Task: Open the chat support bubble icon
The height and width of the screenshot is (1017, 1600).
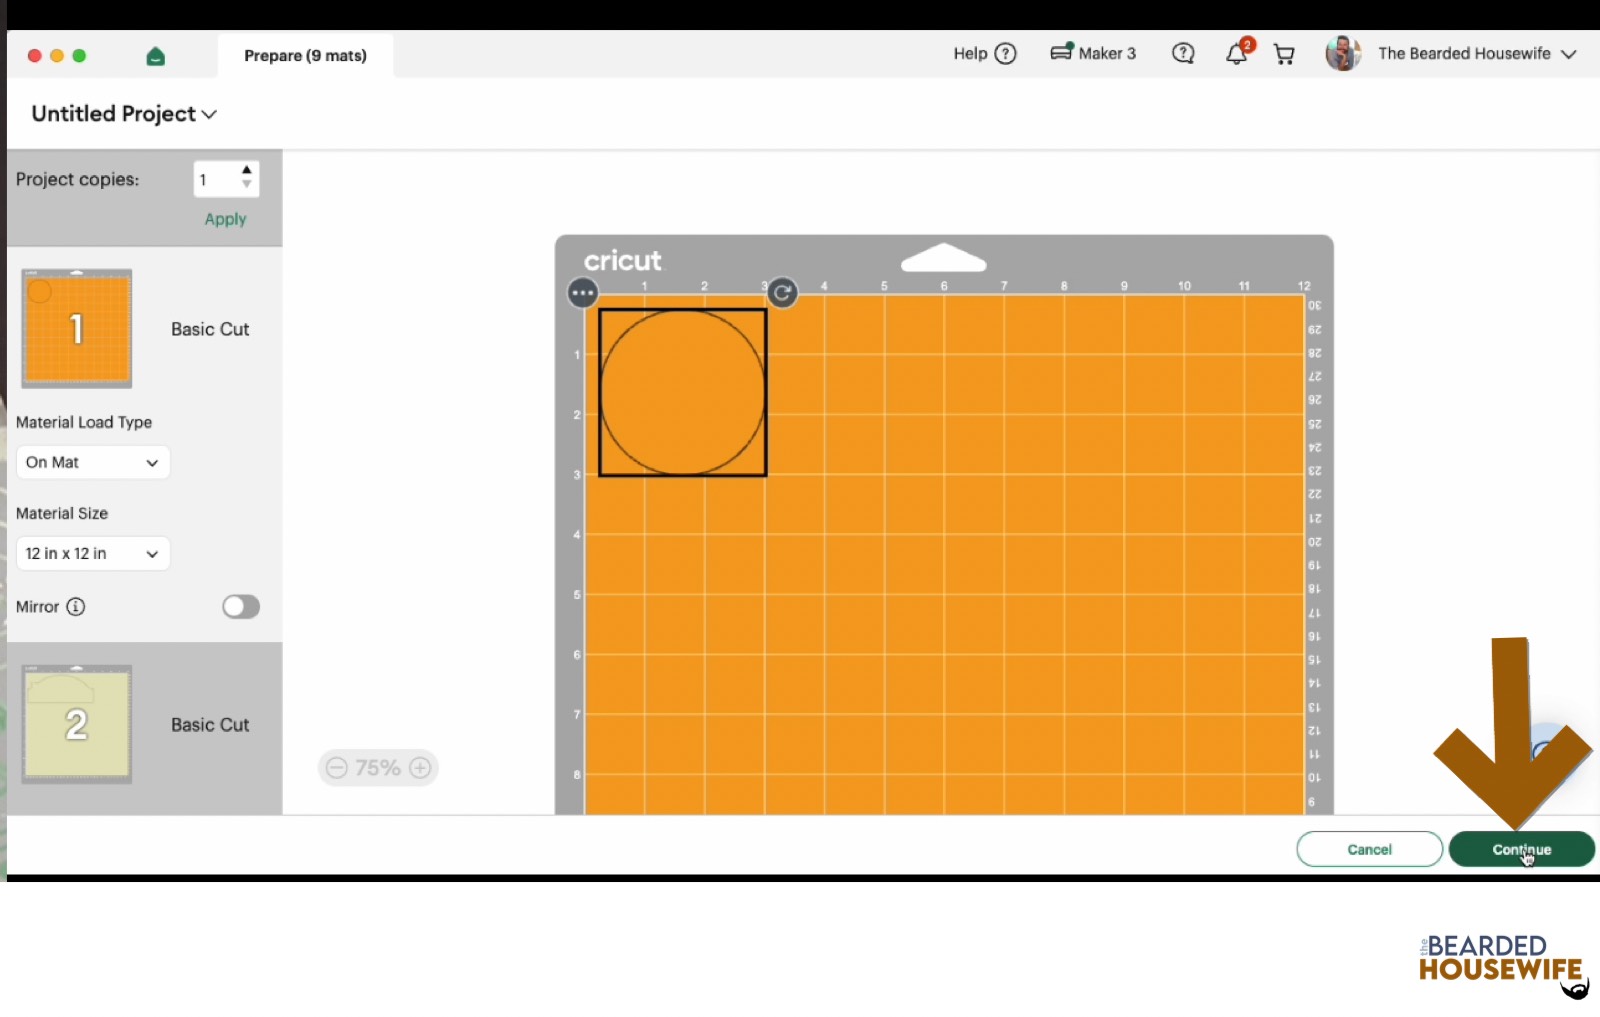Action: coord(1183,54)
